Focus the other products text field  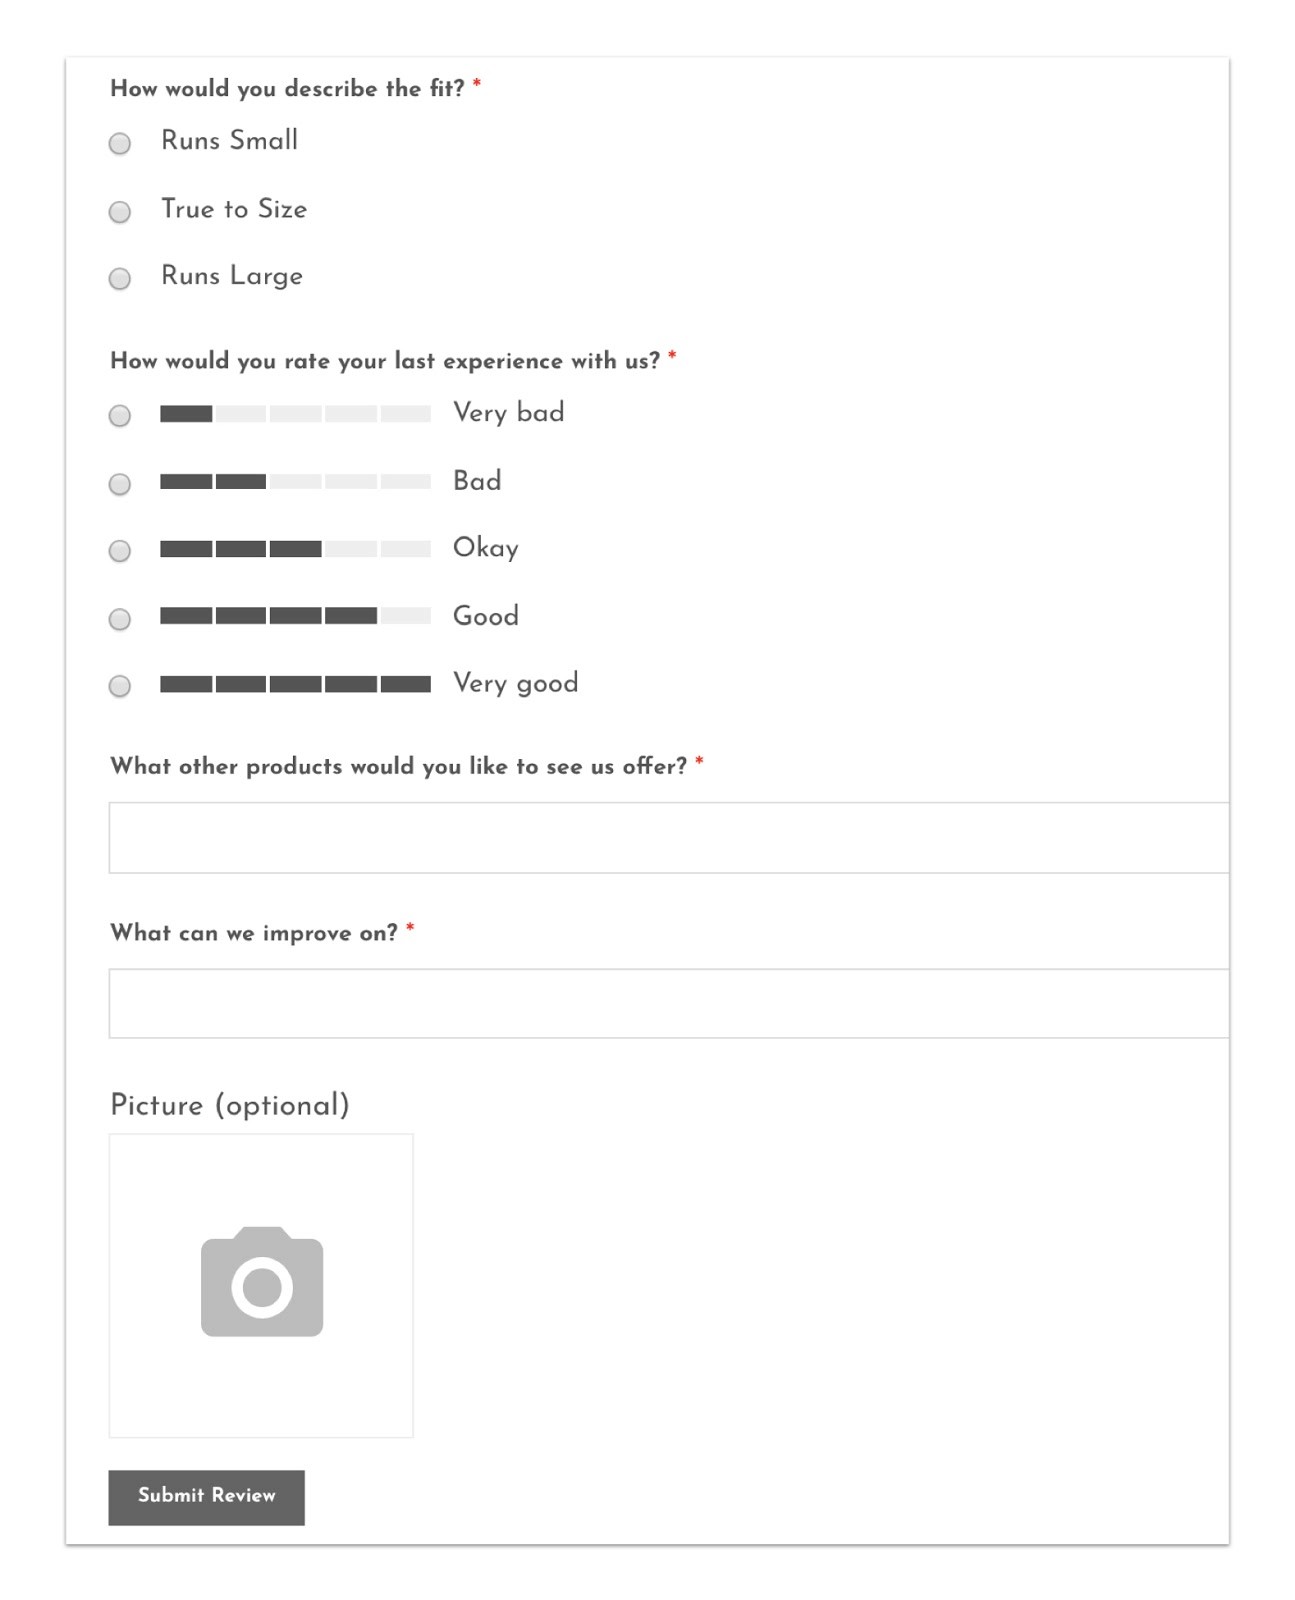point(668,838)
